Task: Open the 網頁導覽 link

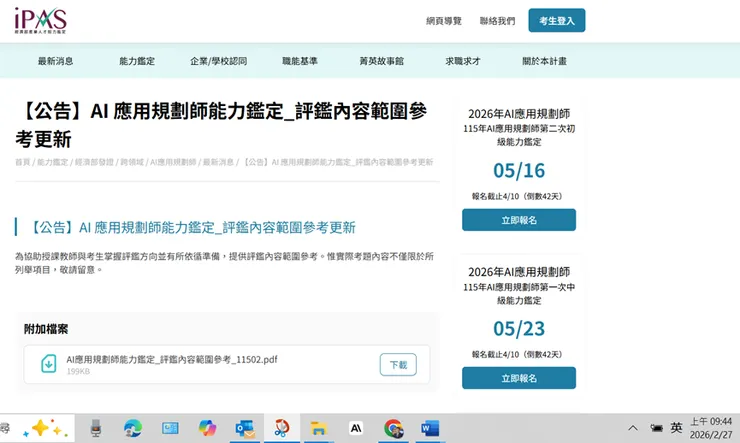Action: pos(444,21)
